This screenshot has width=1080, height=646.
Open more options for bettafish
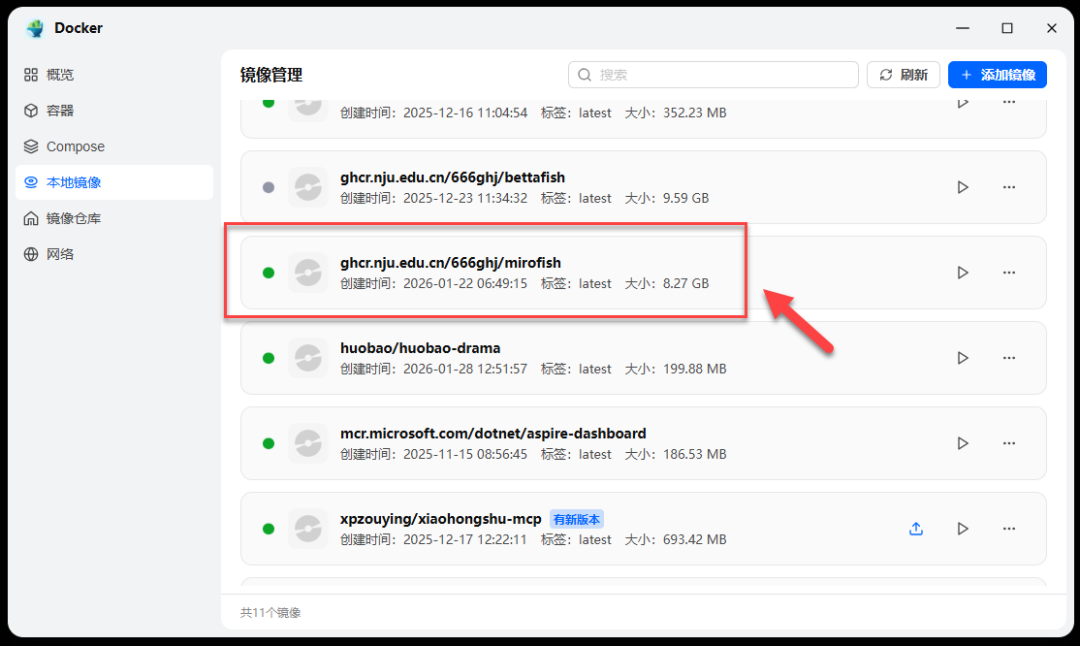pyautogui.click(x=1009, y=187)
